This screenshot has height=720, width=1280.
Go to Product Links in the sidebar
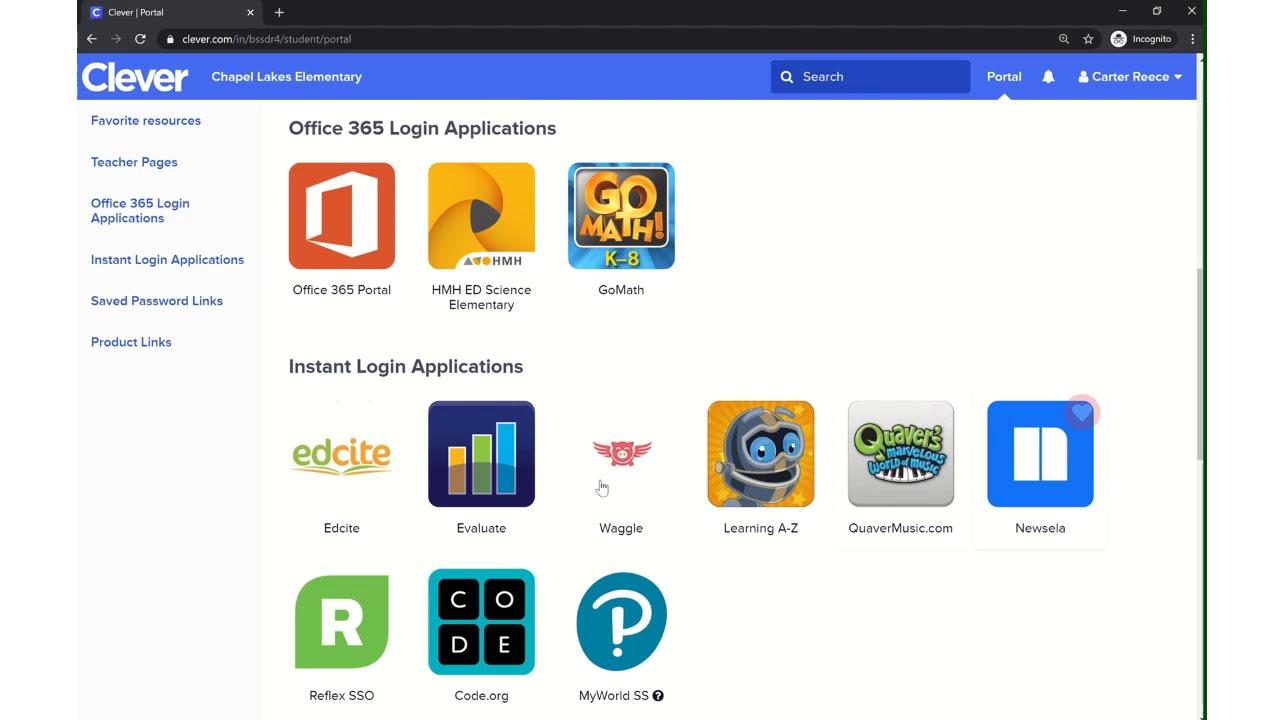131,342
